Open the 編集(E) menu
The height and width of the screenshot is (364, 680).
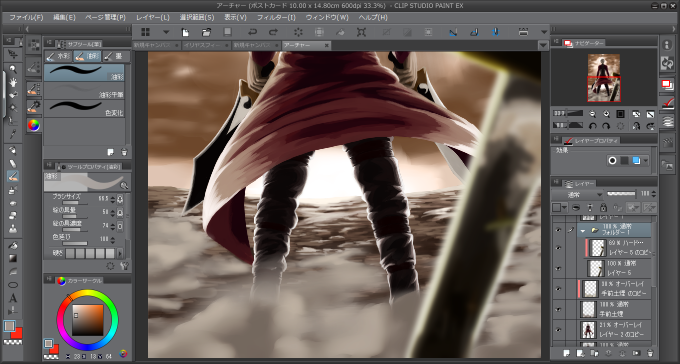[x=64, y=17]
